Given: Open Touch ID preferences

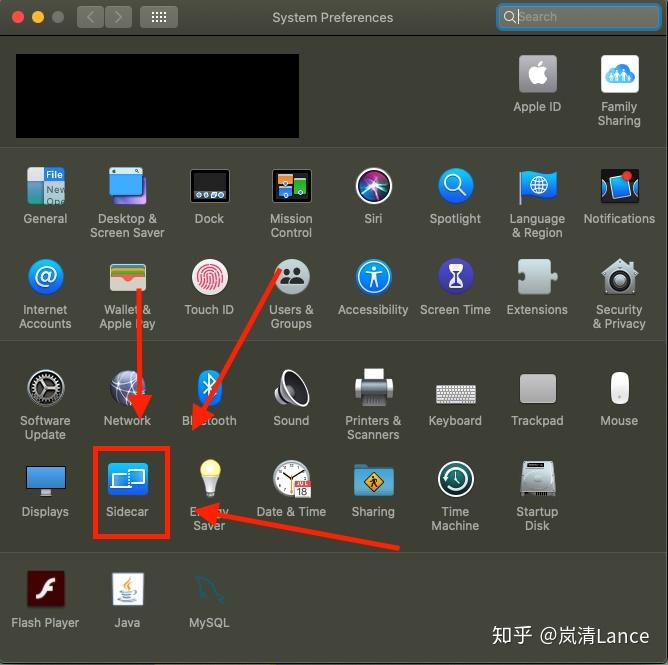Looking at the screenshot, I should [210, 277].
